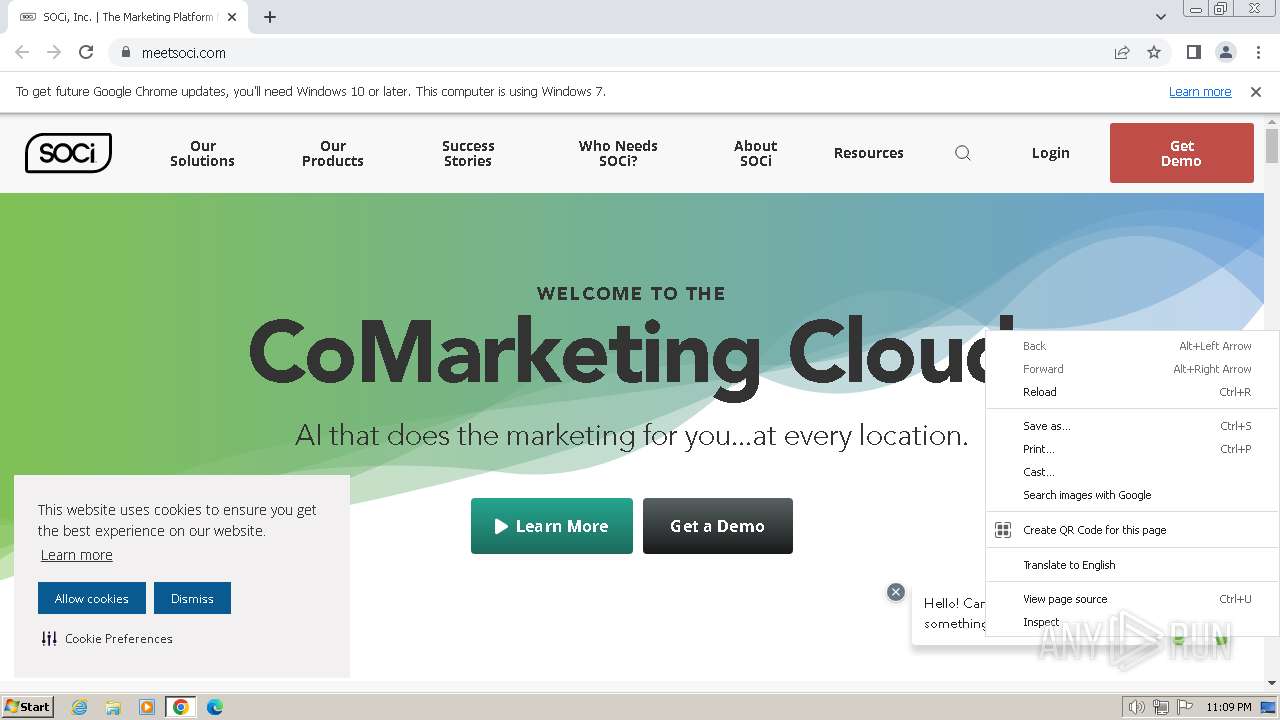Click the share page icon in address bar

(1122, 52)
